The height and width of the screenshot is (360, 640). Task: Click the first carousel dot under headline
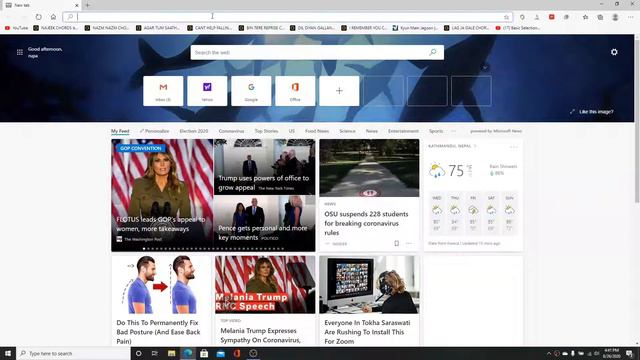click(144, 249)
